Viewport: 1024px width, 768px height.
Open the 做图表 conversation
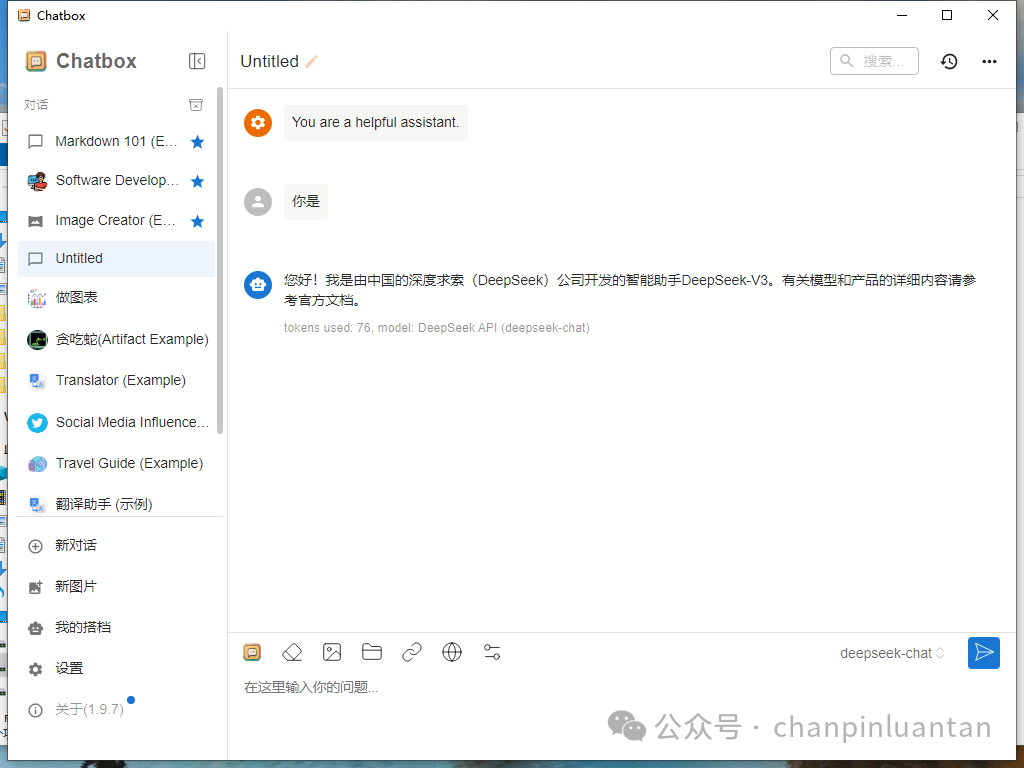(x=116, y=298)
